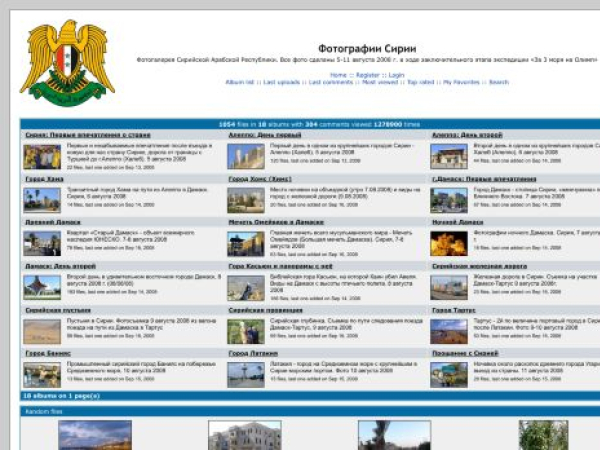This screenshot has width=600, height=450.
Task: Select Album list in navigation menu
Action: [x=240, y=82]
